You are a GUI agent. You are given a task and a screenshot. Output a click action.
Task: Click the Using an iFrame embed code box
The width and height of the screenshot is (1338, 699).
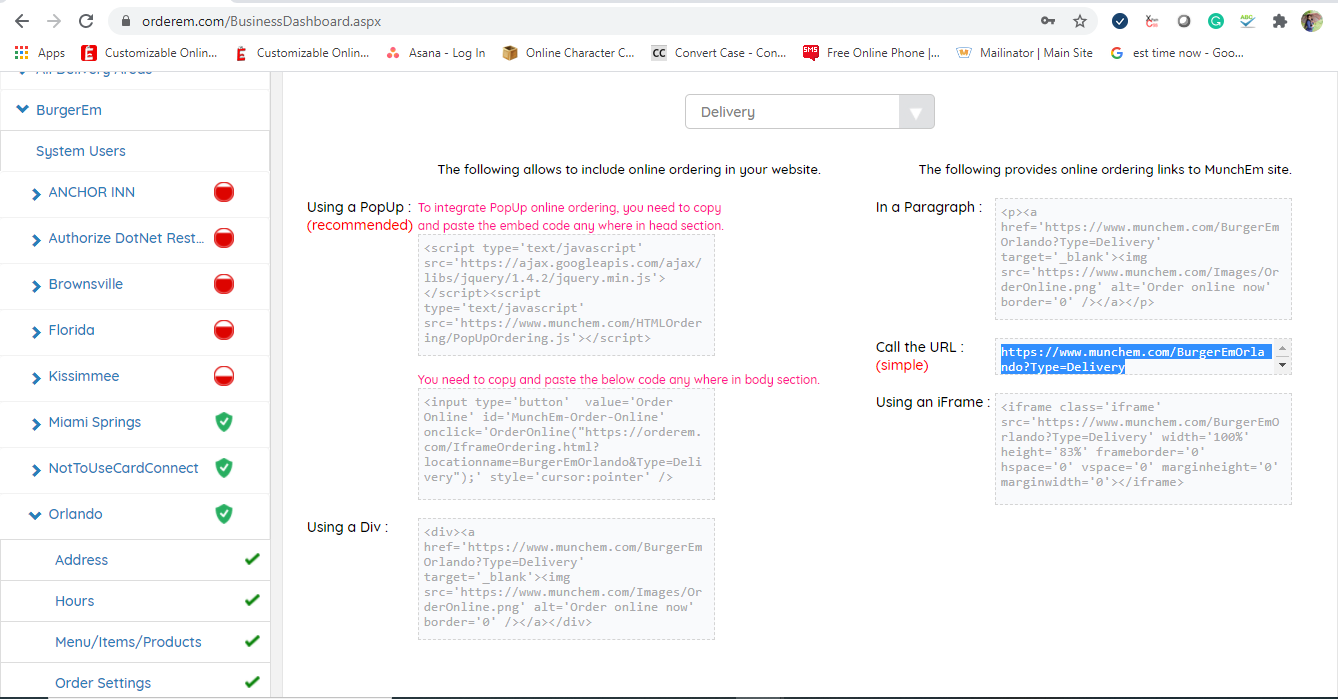coord(1142,448)
